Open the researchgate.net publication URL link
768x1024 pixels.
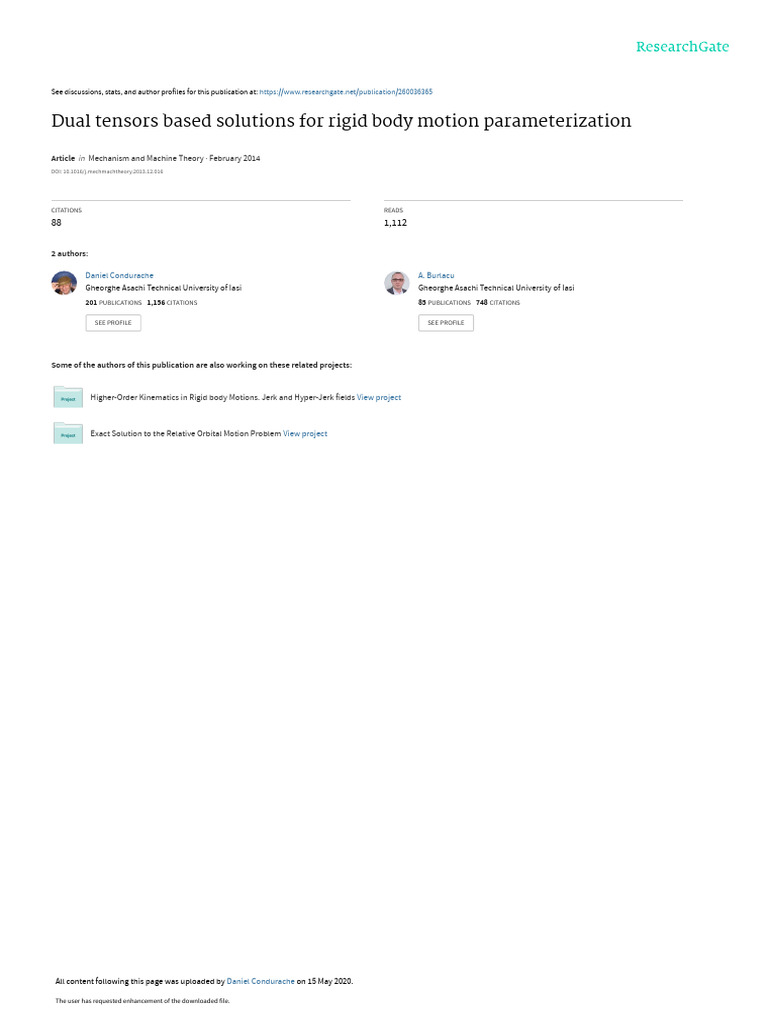(x=345, y=92)
